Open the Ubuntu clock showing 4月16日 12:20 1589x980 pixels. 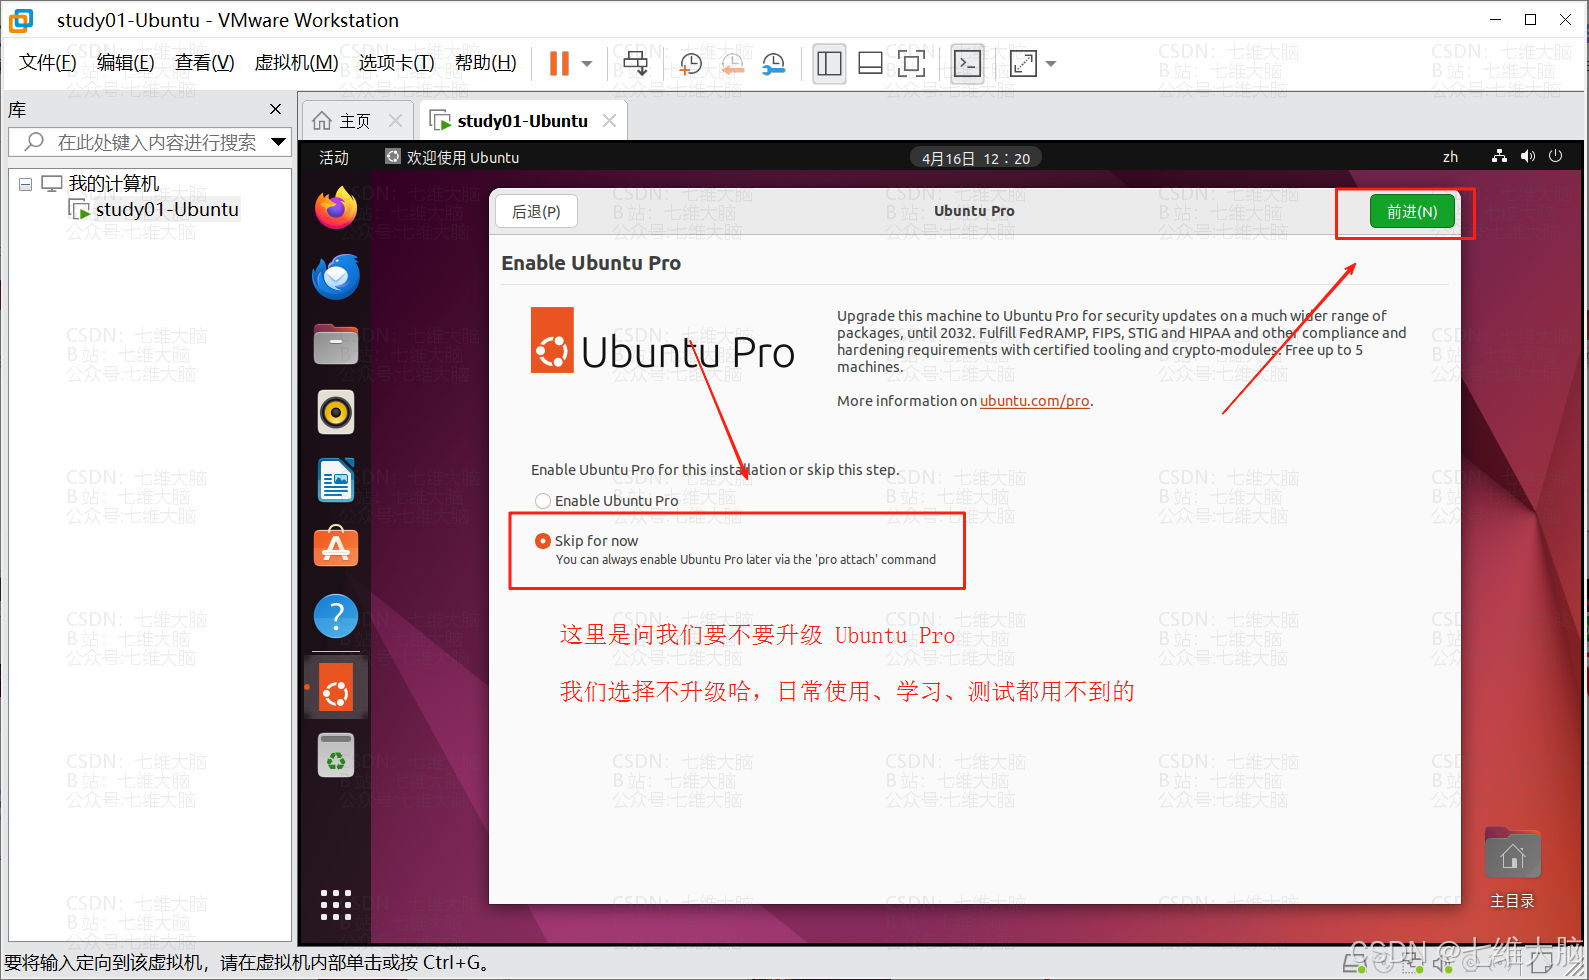click(x=975, y=158)
